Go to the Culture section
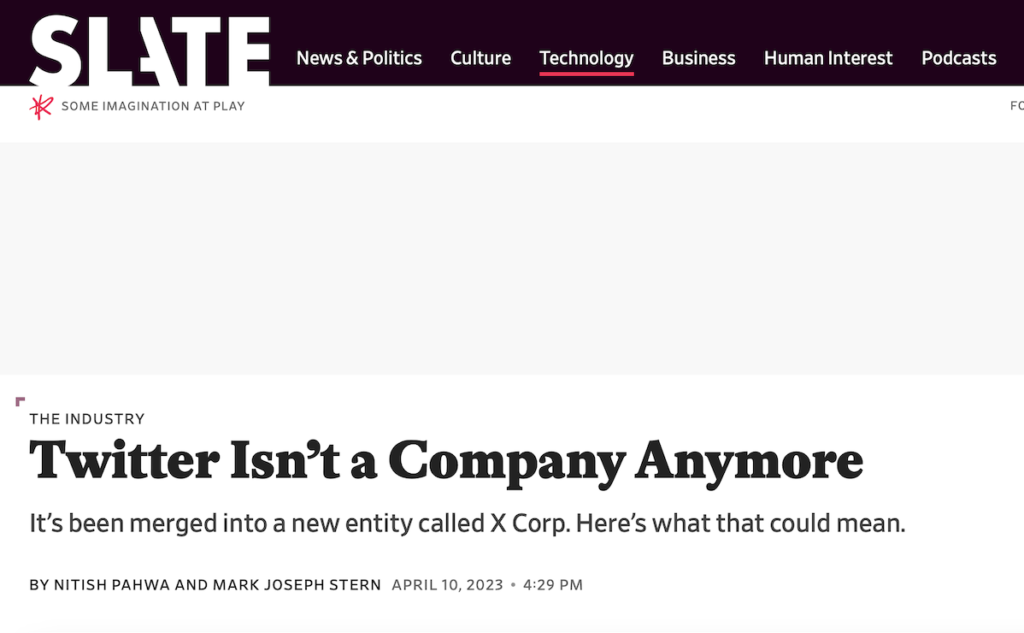The image size is (1024, 633). (481, 58)
